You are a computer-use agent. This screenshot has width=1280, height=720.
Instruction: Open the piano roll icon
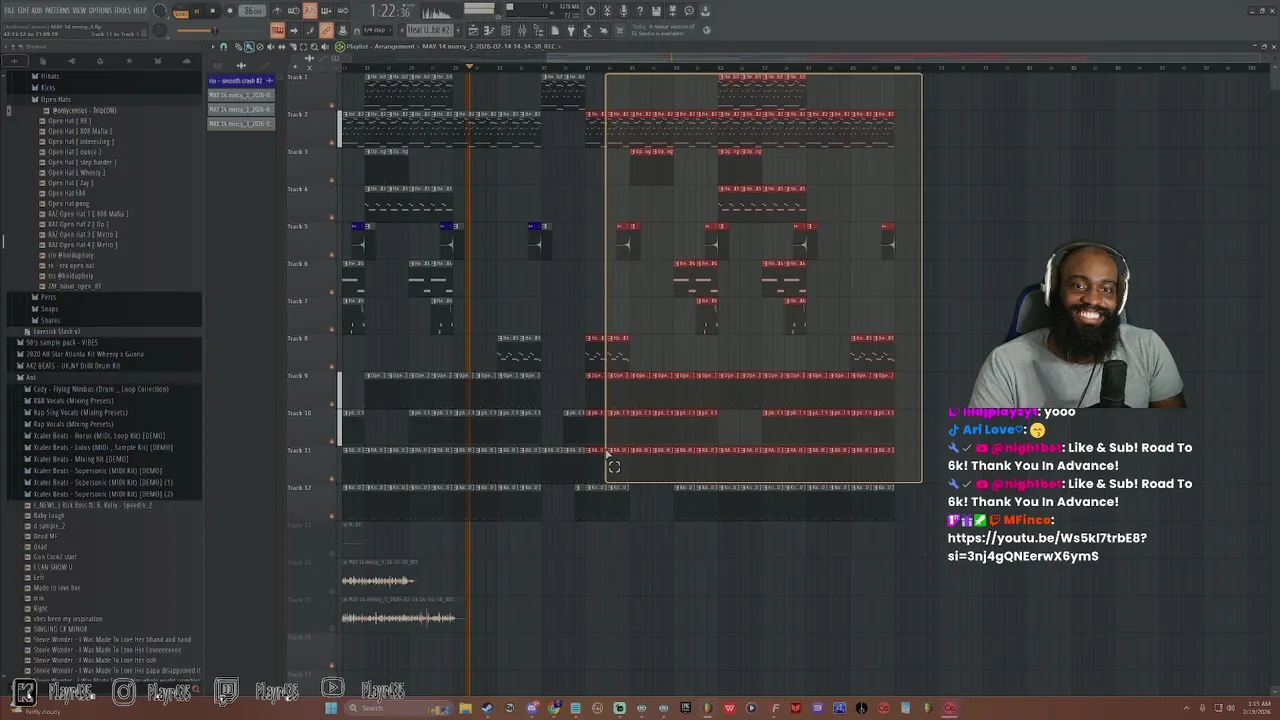pyautogui.click(x=490, y=30)
